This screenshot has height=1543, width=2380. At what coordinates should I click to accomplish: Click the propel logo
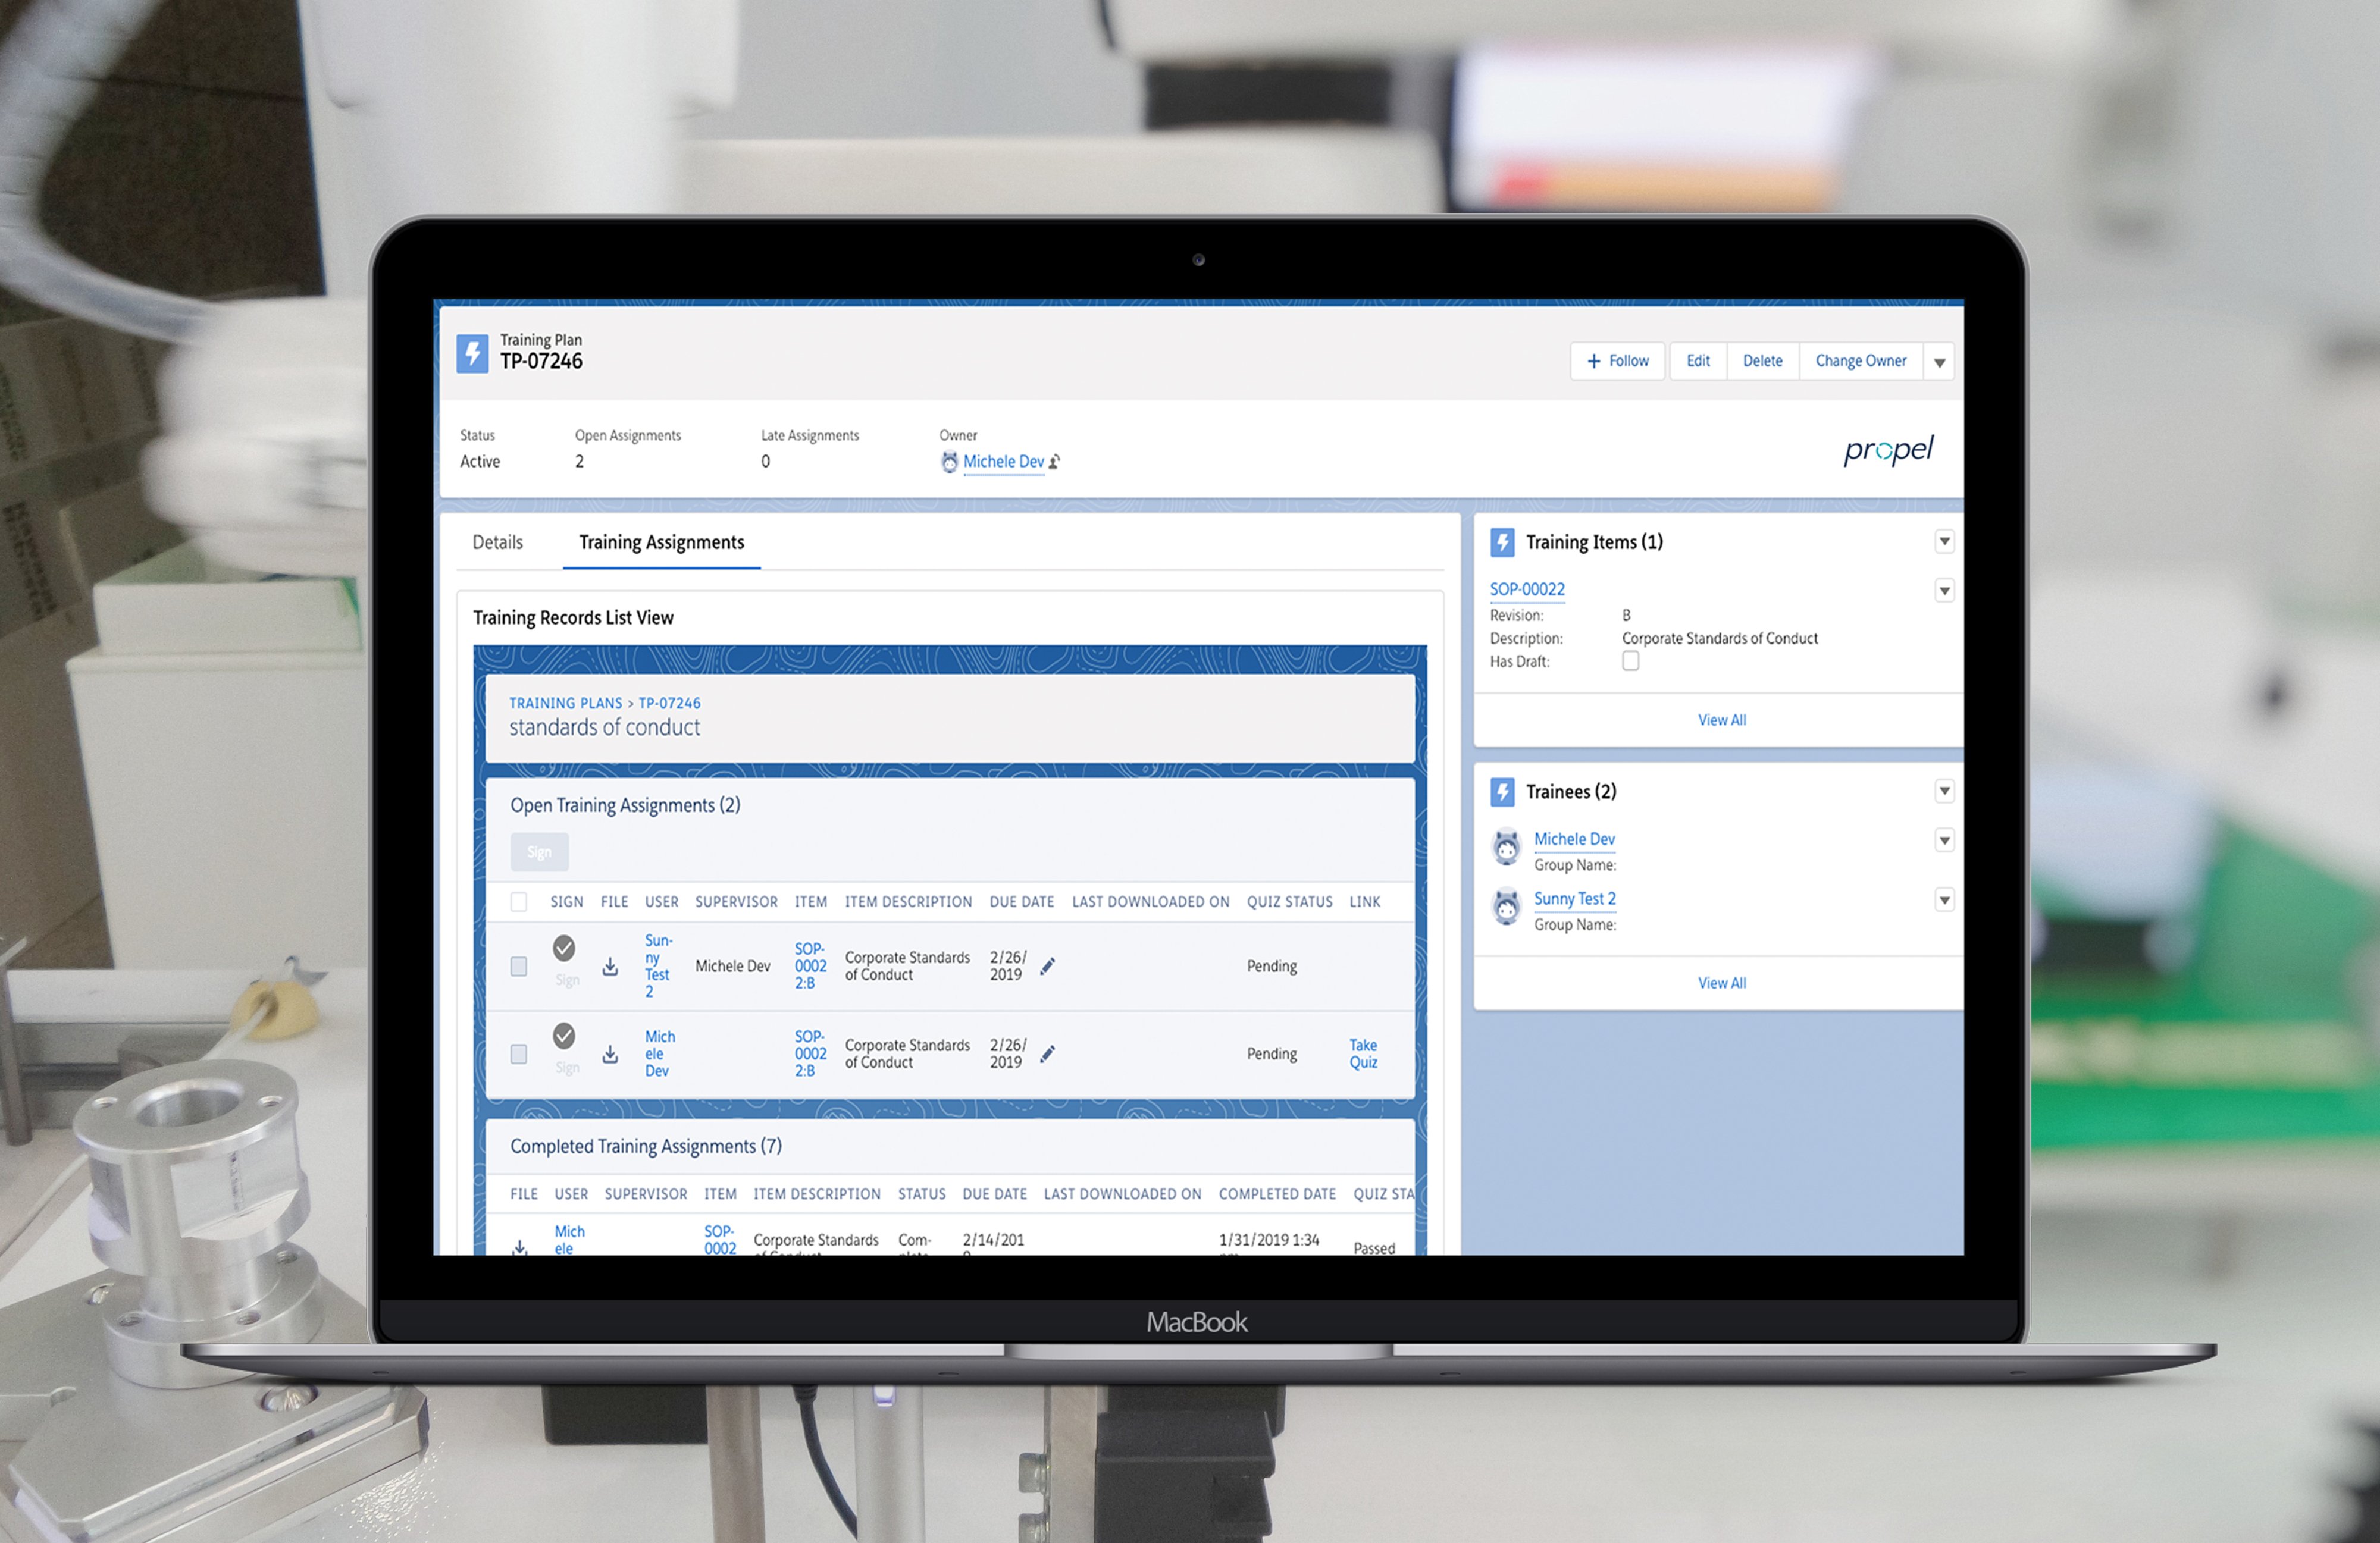[x=1888, y=450]
